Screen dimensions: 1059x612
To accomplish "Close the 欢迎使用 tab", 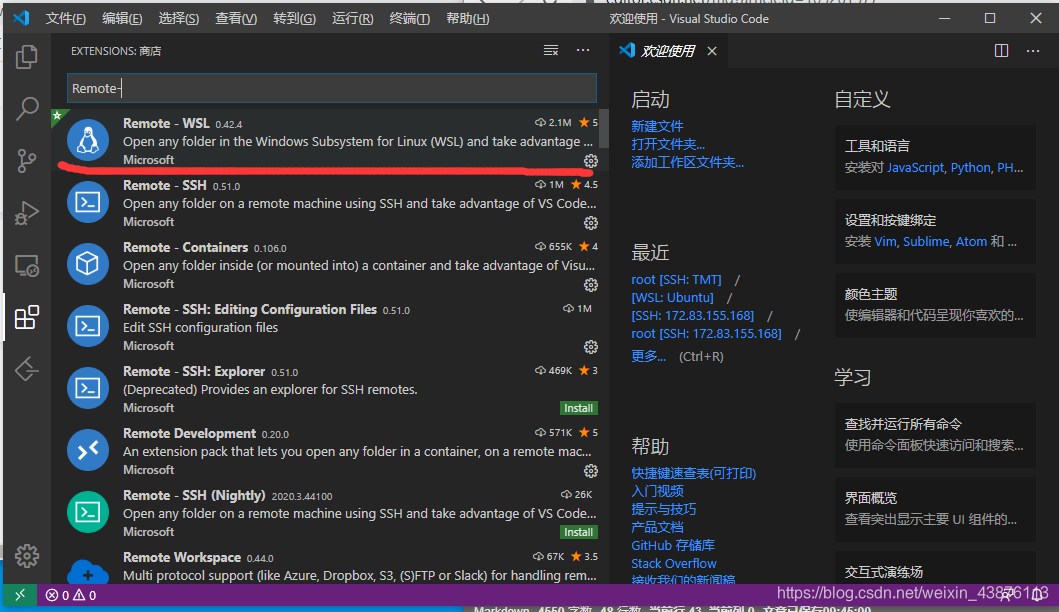I will 712,51.
